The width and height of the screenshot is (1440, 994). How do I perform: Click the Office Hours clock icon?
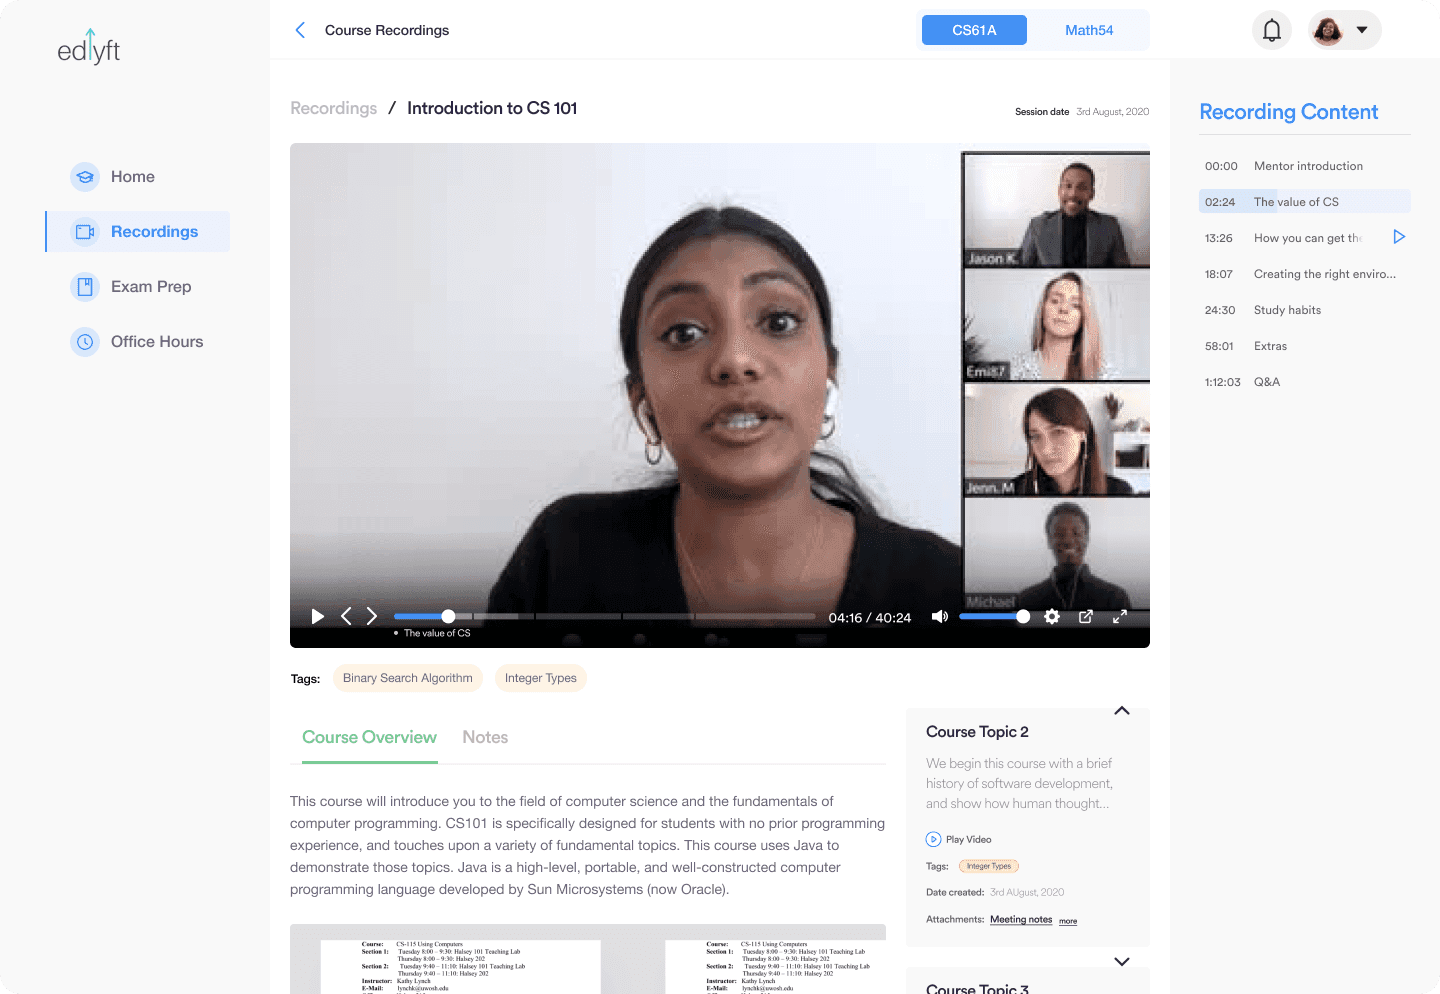tap(85, 342)
